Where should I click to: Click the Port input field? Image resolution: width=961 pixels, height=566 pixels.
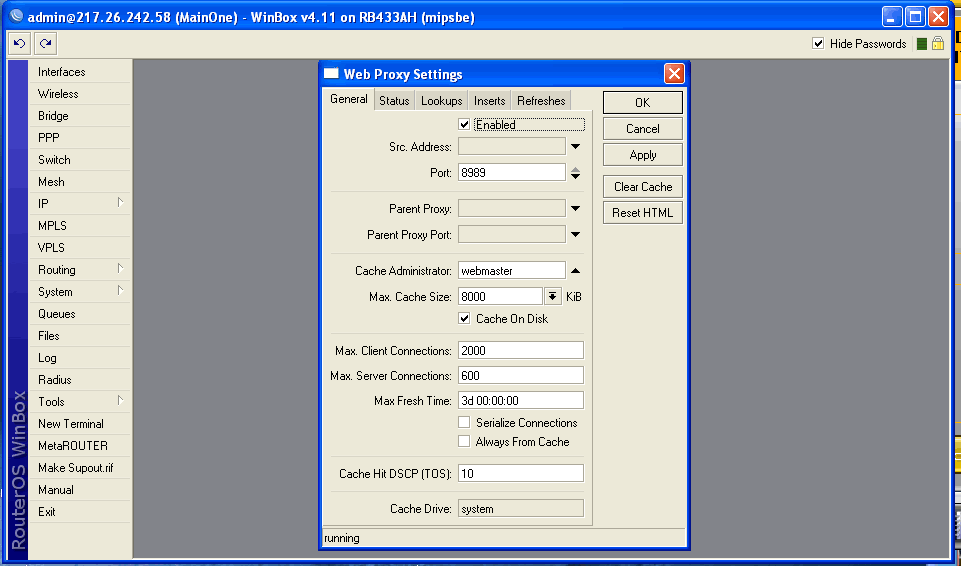pos(512,173)
